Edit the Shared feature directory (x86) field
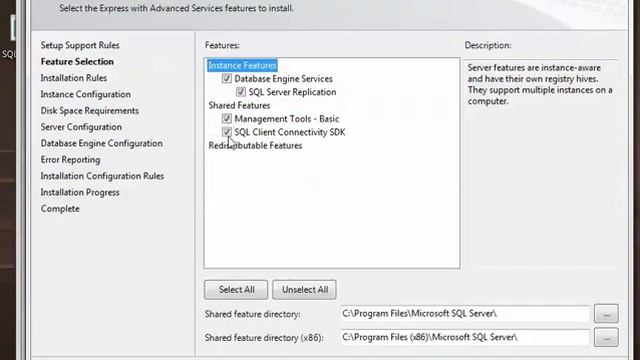Image resolution: width=640 pixels, height=360 pixels. tap(465, 338)
